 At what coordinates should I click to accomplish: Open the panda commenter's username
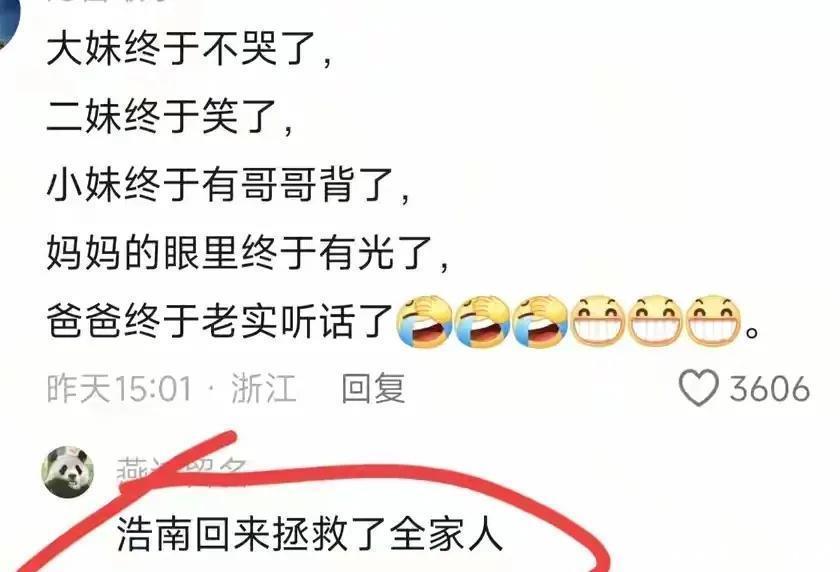182,471
